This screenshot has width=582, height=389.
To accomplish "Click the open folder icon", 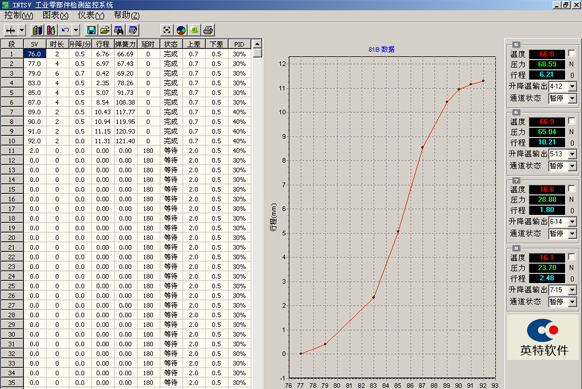I will 105,30.
